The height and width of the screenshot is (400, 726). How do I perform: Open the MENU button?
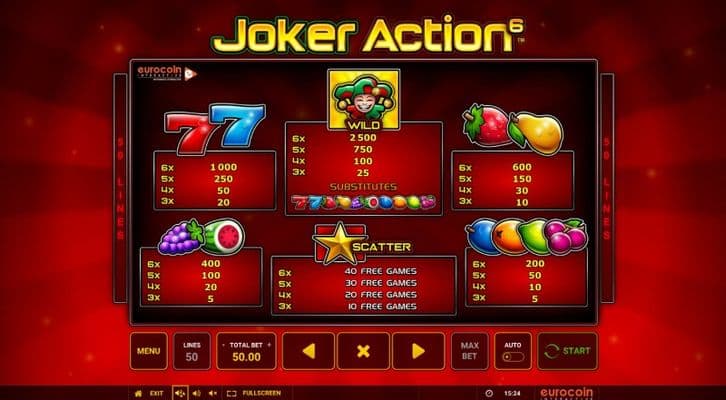(149, 351)
